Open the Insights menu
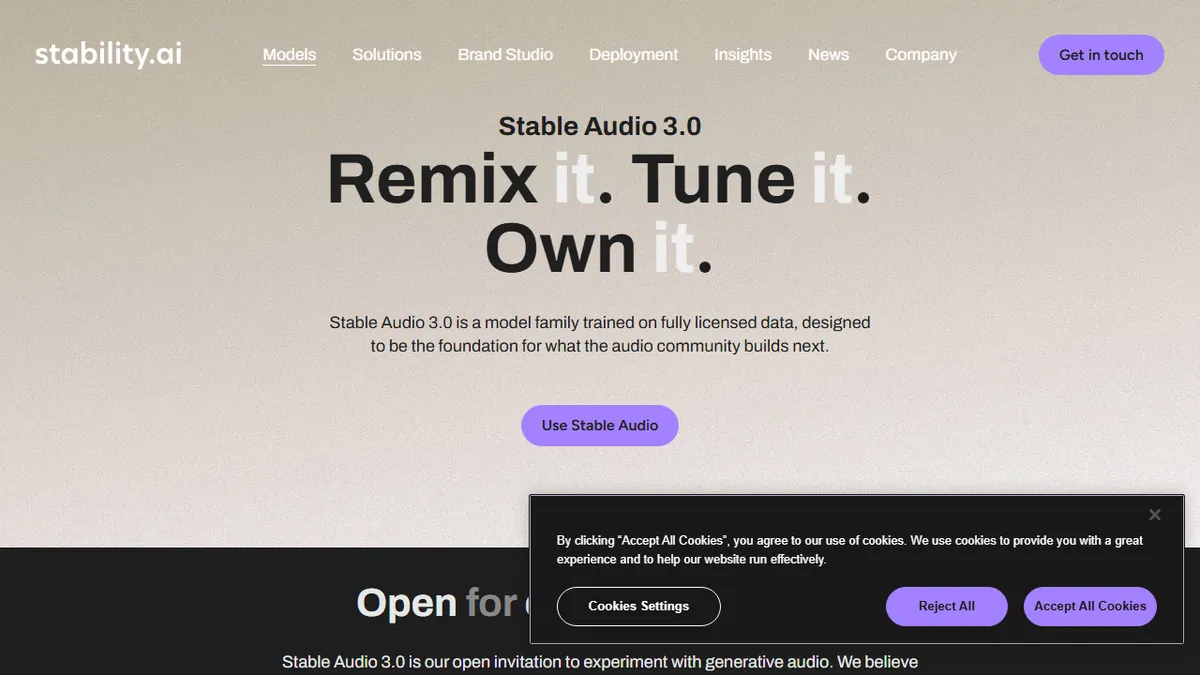The image size is (1200, 675). 743,55
